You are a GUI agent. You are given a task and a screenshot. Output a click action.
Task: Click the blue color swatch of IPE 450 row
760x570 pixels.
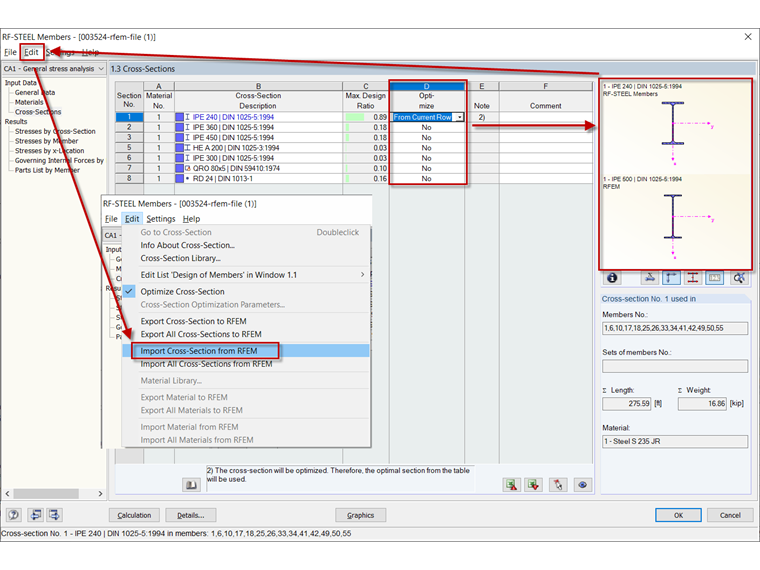pos(179,138)
